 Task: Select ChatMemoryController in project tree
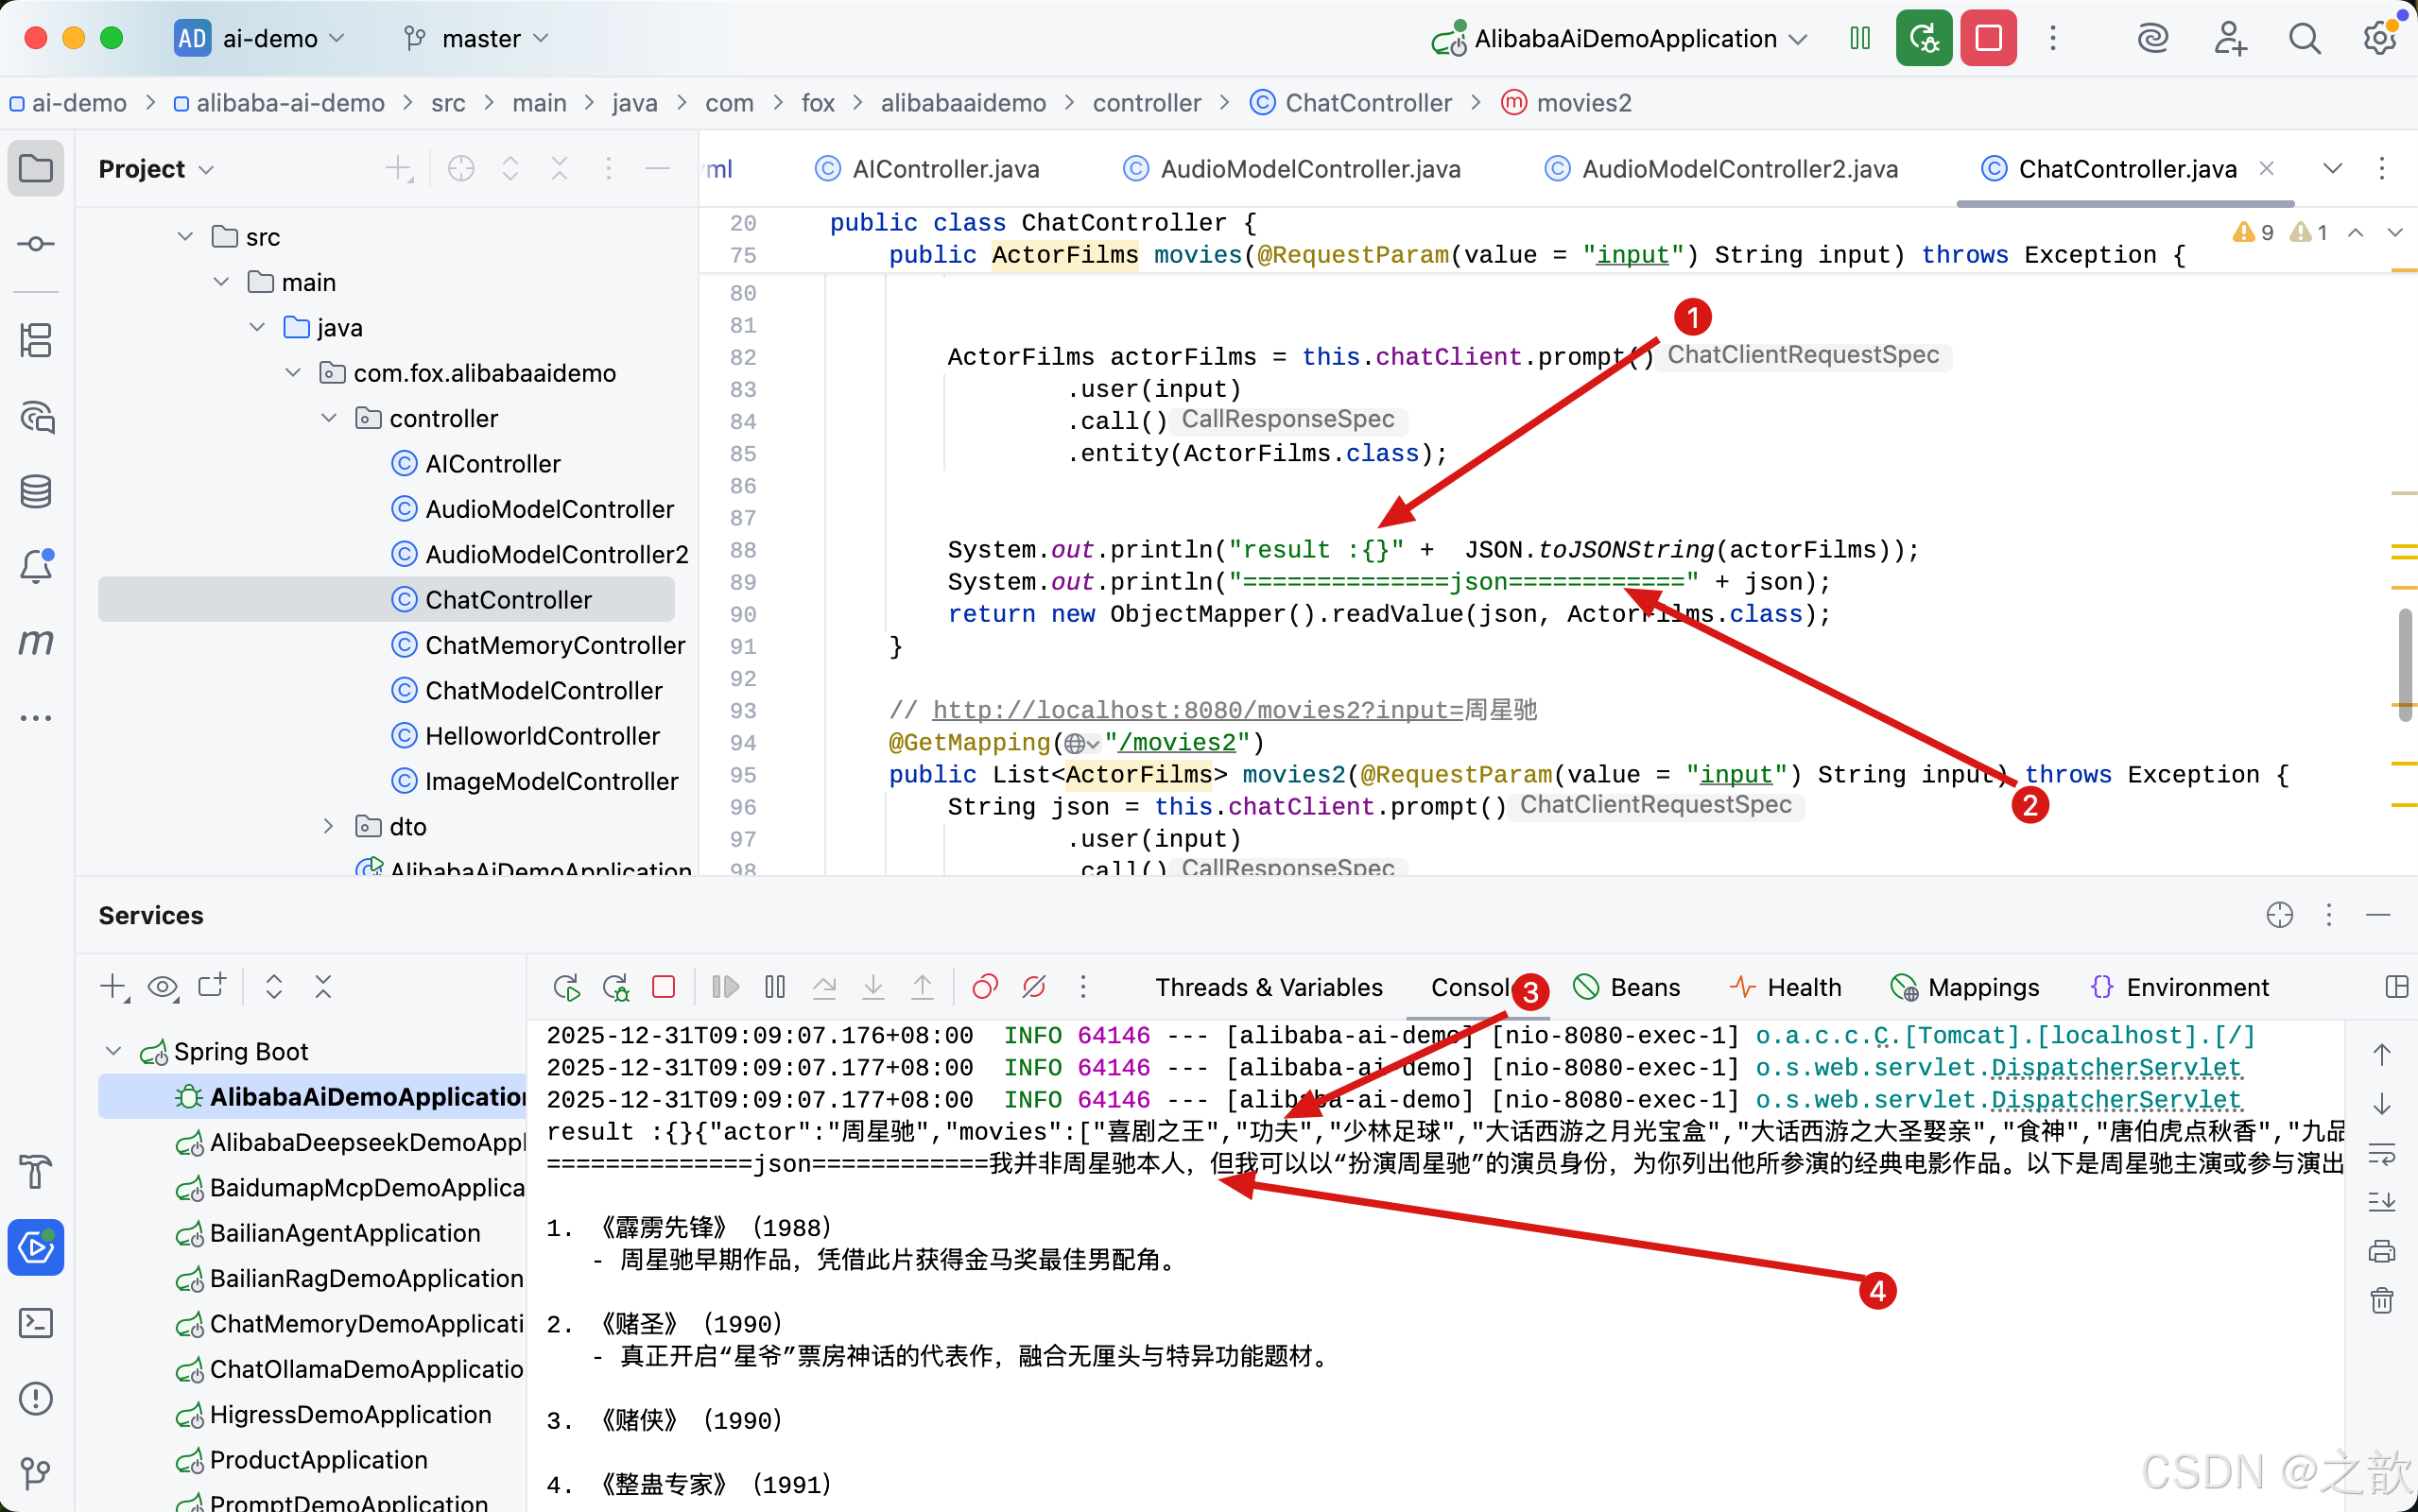[x=554, y=645]
